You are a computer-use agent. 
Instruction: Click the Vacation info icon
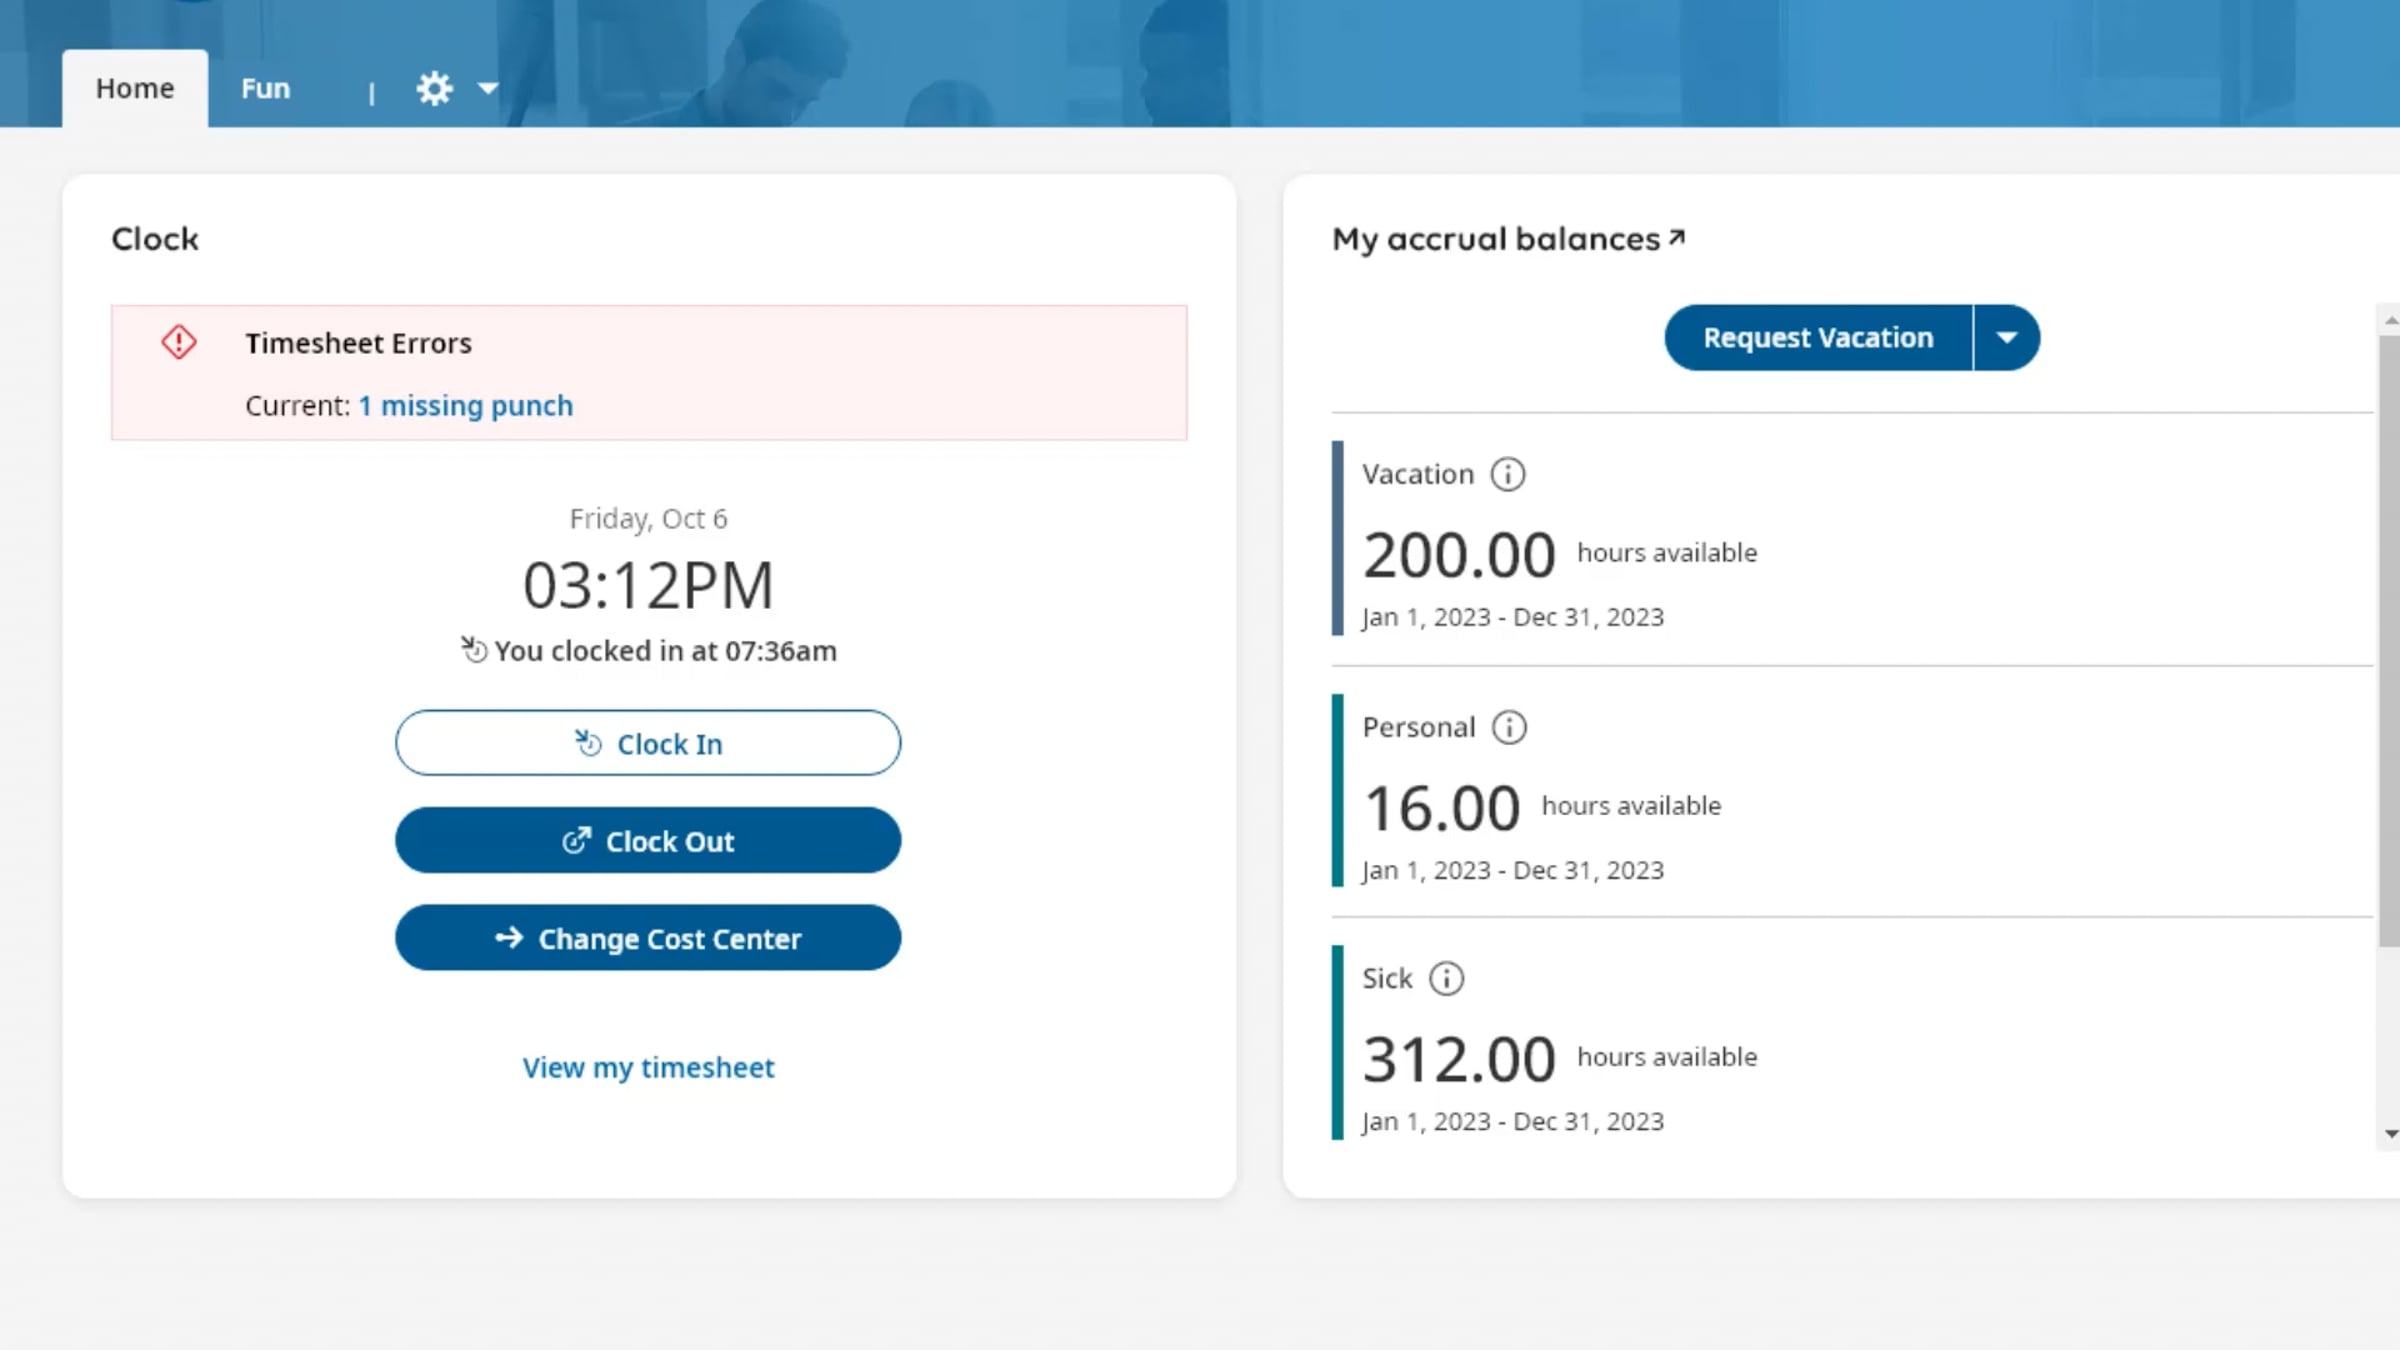(x=1508, y=474)
